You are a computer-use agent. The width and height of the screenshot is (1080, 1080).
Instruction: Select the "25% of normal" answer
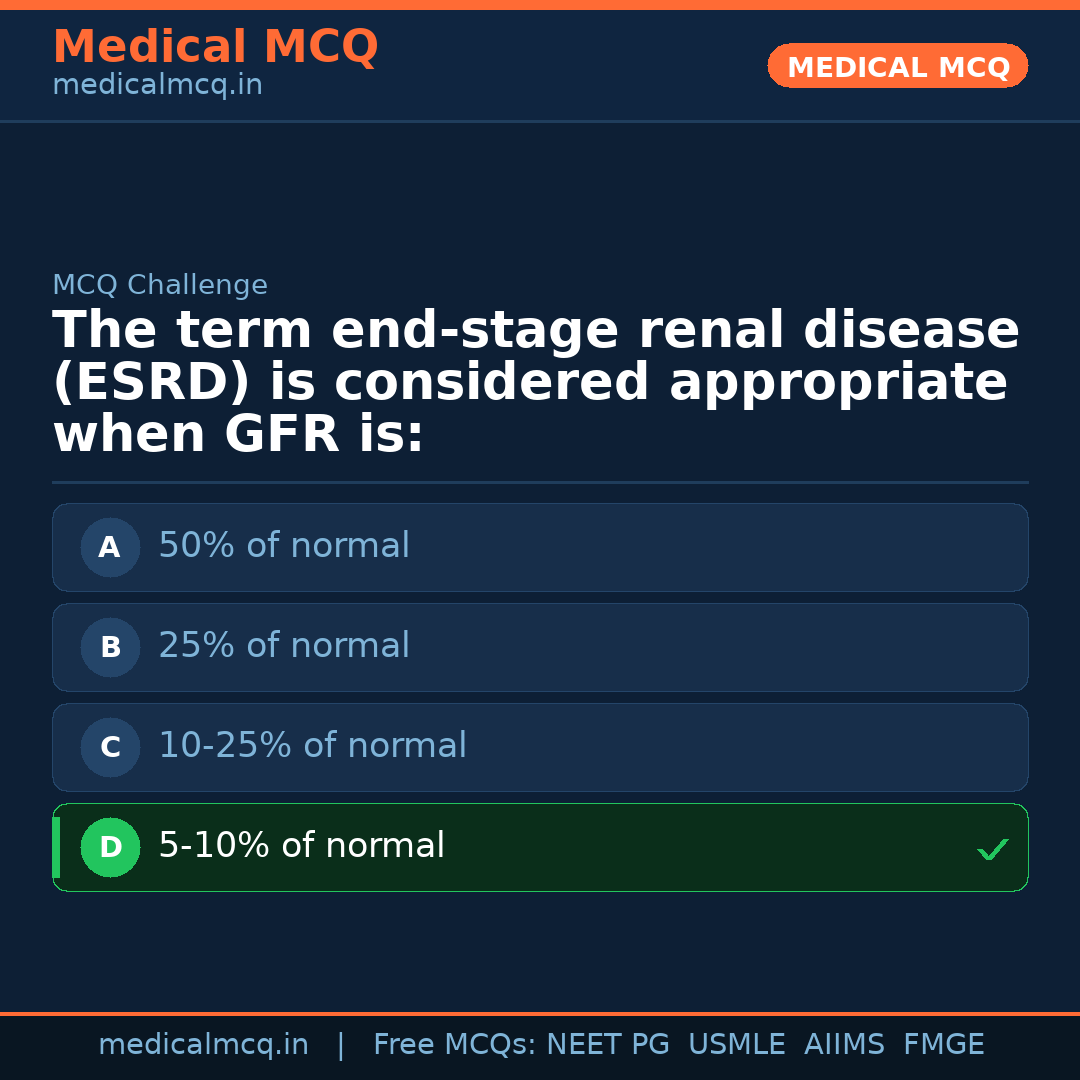coord(284,646)
